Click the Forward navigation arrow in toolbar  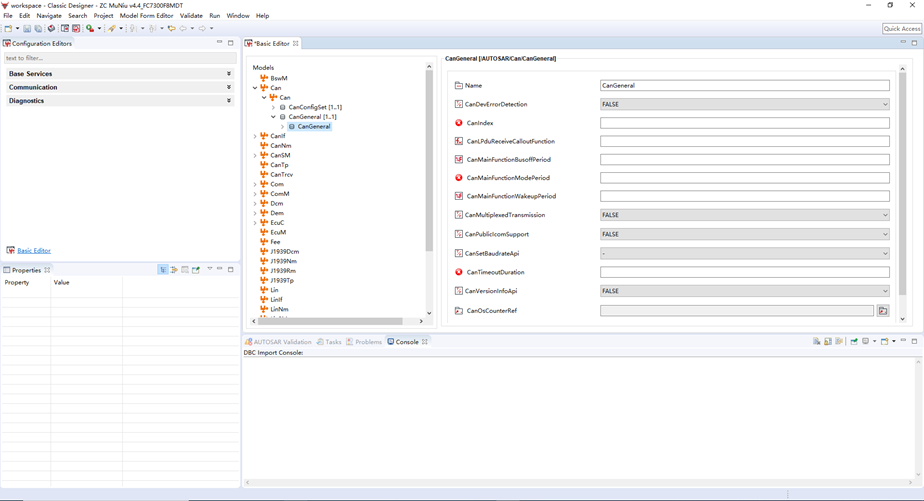pyautogui.click(x=202, y=28)
